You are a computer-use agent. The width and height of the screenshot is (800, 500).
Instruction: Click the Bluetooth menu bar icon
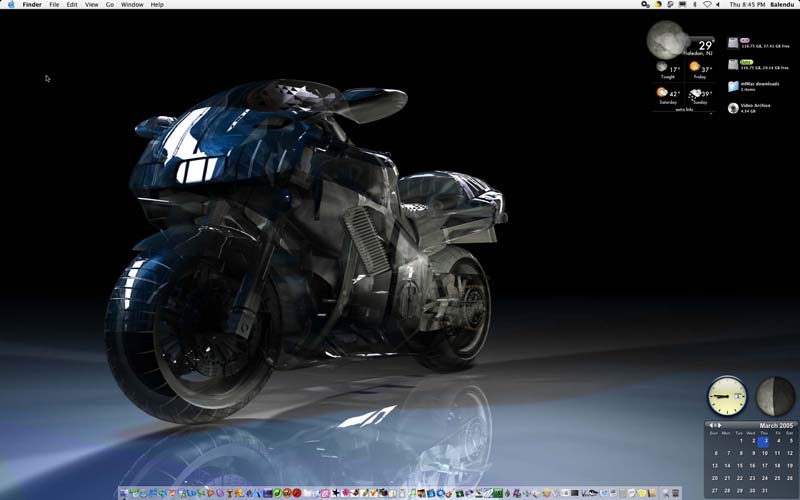[695, 5]
